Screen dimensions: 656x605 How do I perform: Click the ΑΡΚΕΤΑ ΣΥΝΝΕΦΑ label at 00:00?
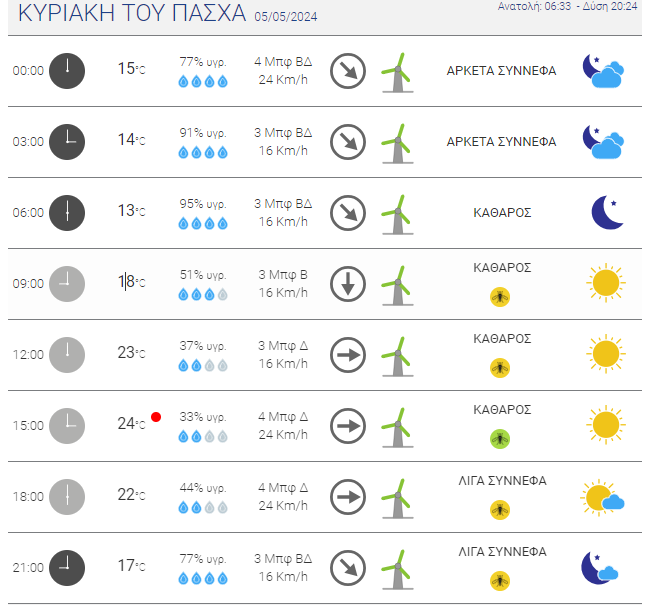(x=501, y=71)
